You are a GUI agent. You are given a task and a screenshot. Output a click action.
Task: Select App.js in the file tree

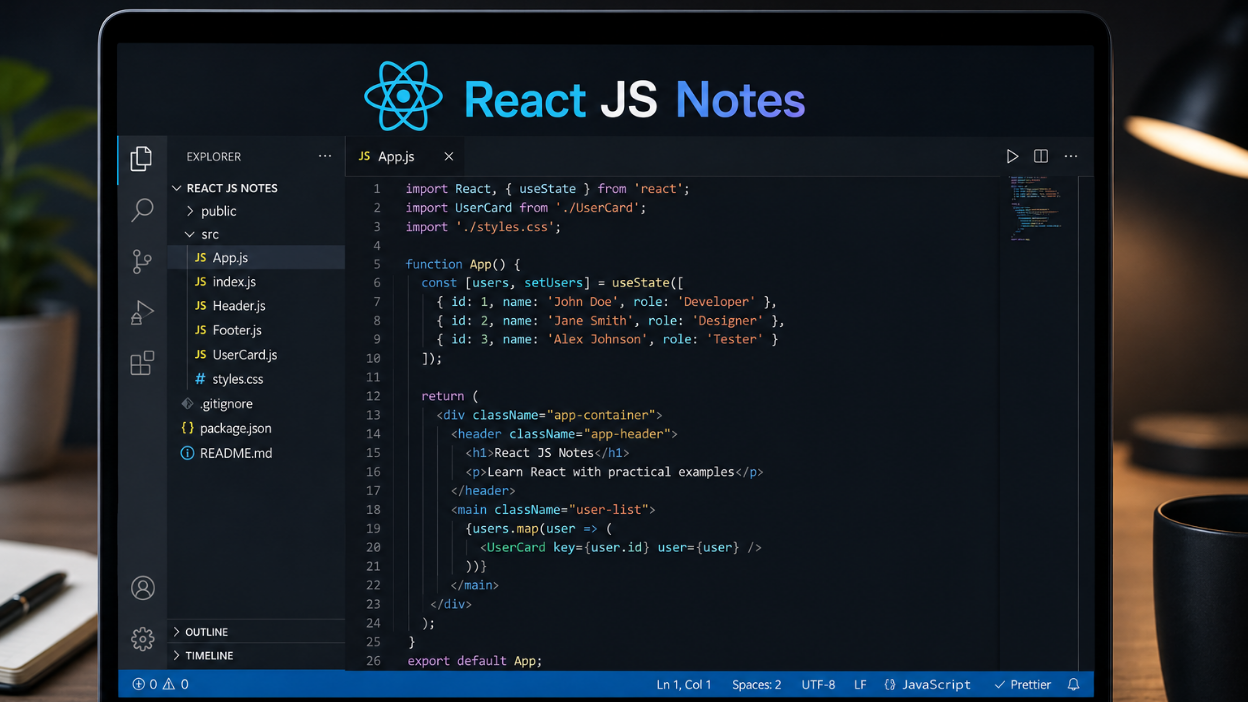pos(256,258)
